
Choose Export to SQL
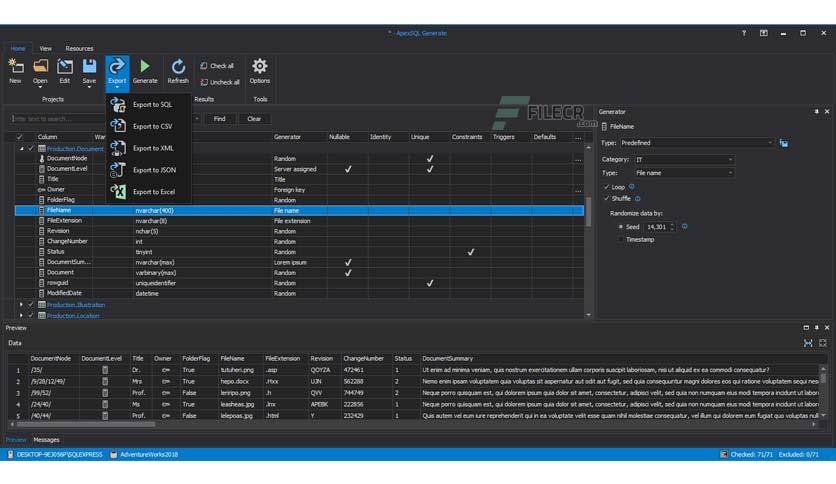pos(148,104)
